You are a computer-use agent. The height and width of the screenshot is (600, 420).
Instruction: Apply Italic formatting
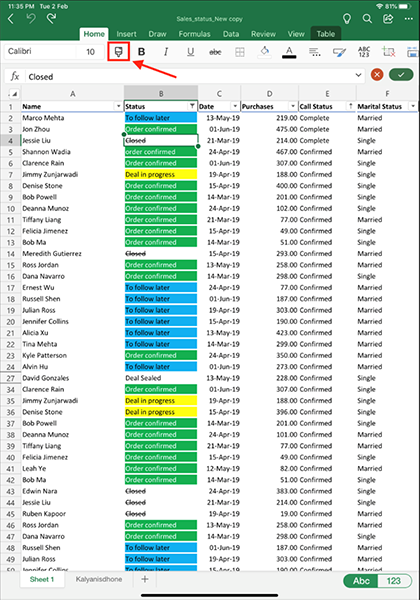[166, 52]
